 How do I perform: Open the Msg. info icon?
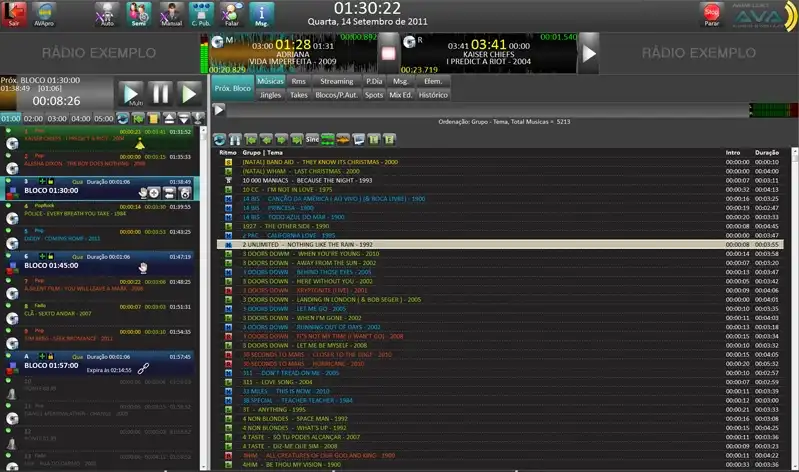[261, 14]
